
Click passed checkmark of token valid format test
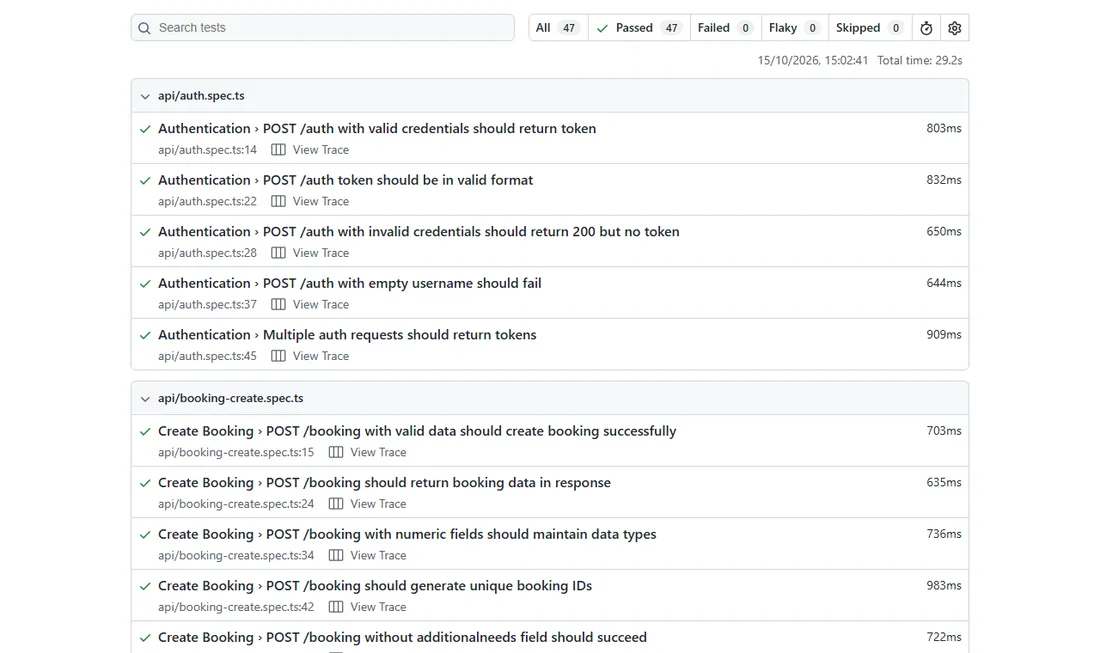click(x=145, y=181)
